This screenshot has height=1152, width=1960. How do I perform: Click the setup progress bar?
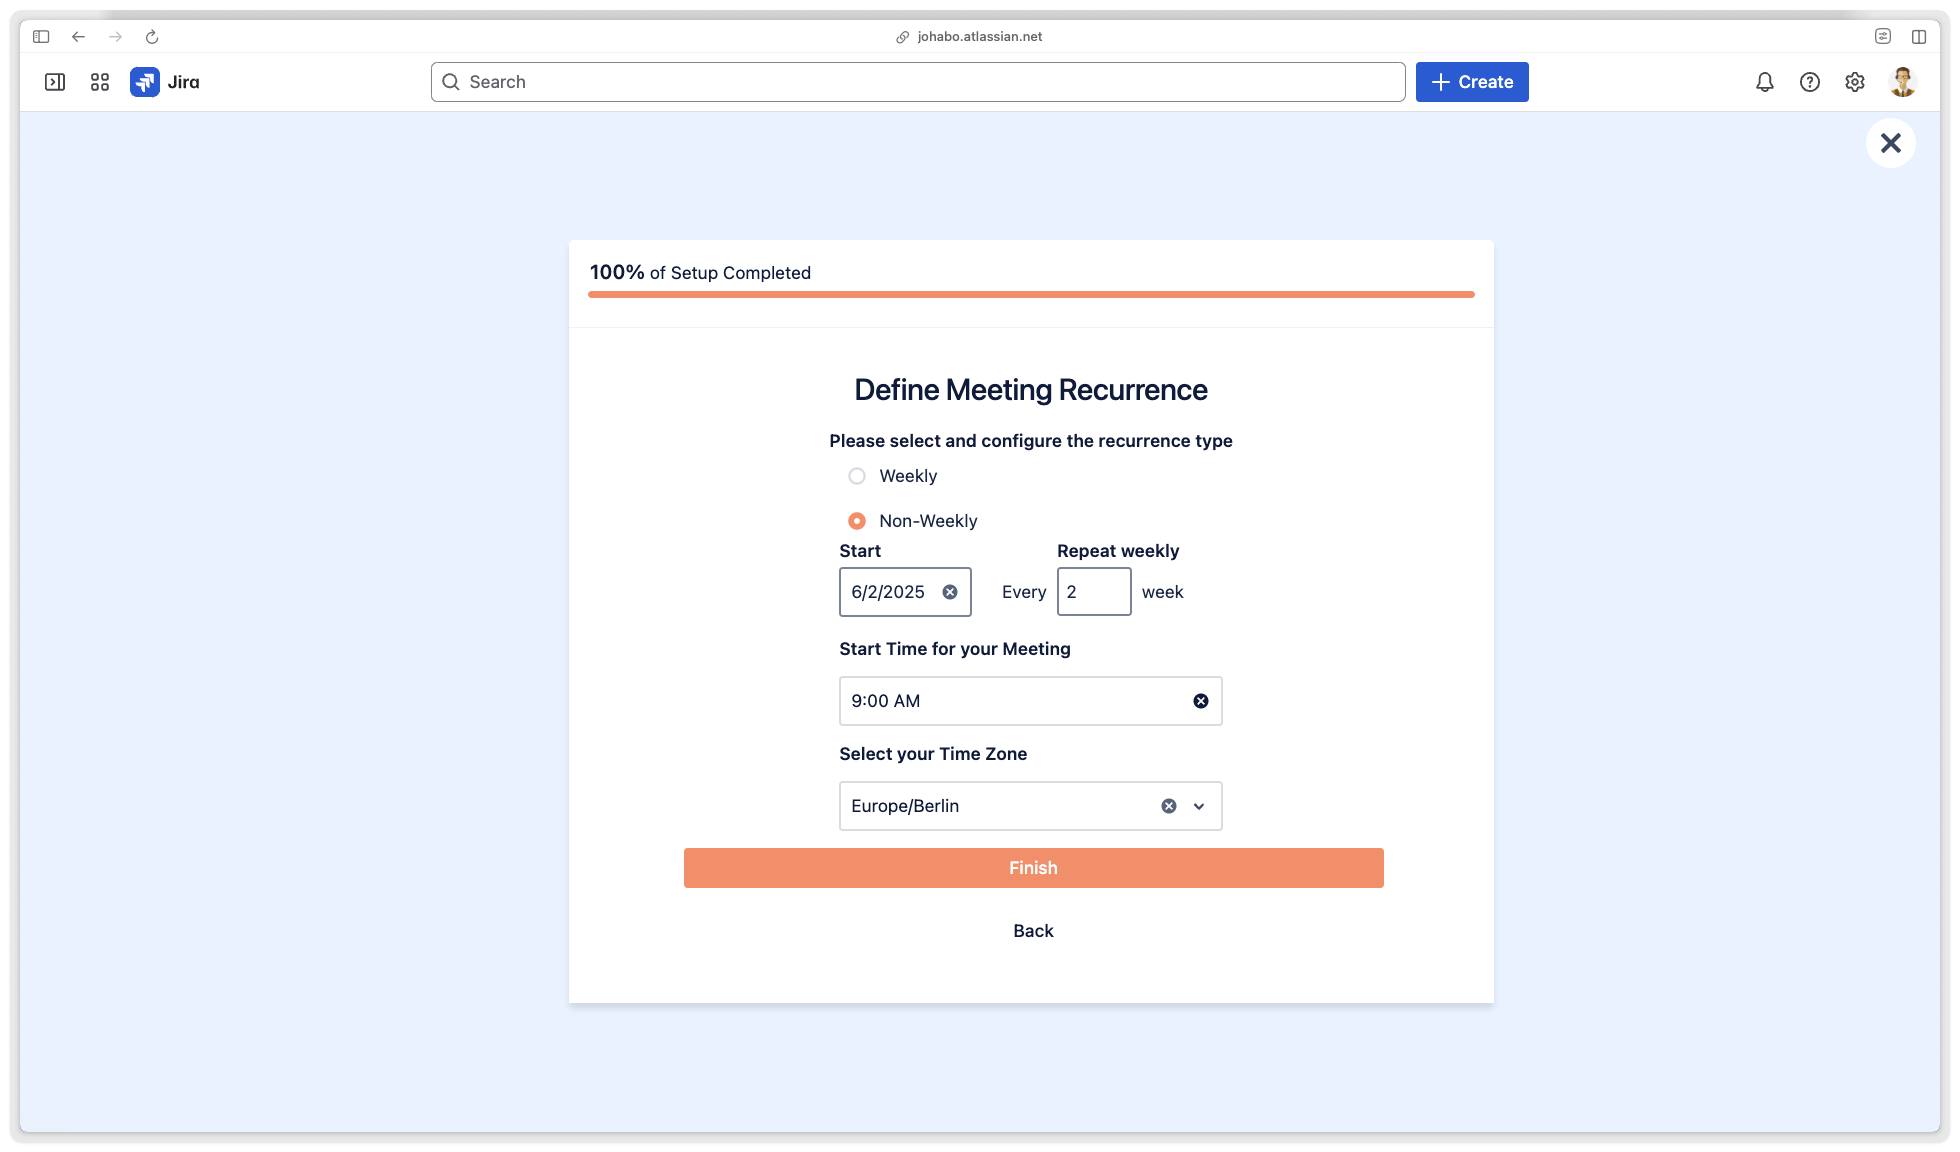(x=1031, y=294)
